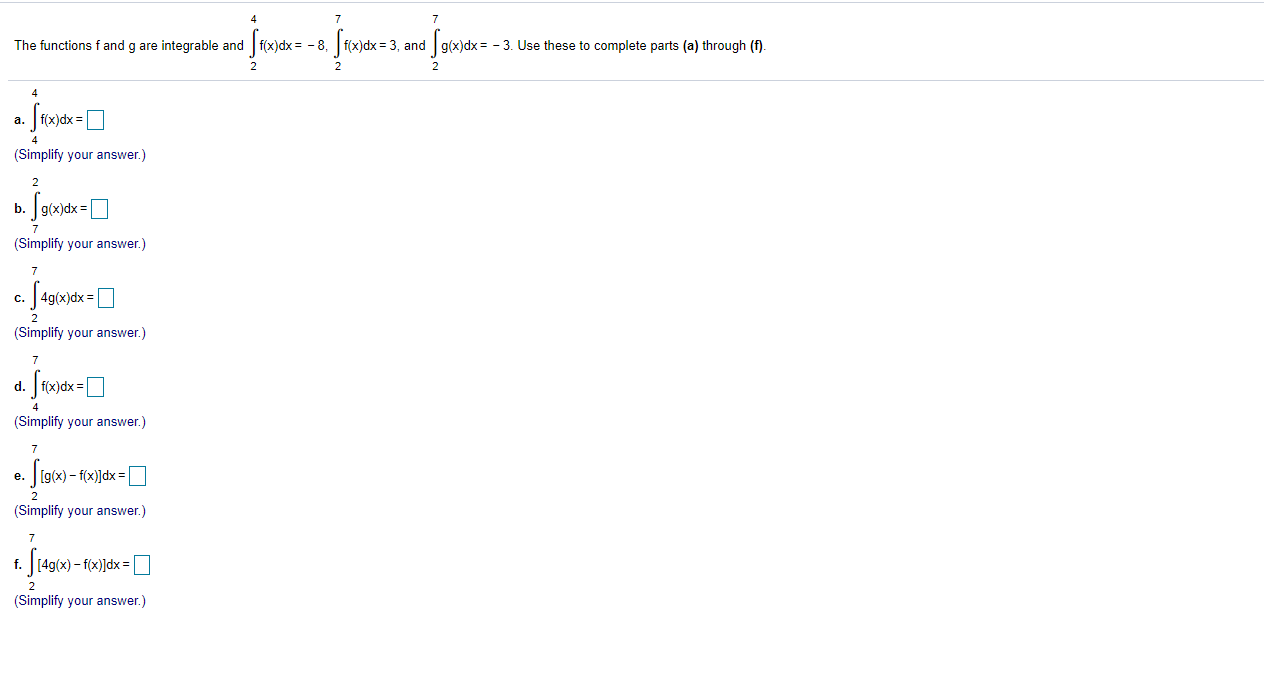Click the Simplify your answer hint under part a
This screenshot has height=680, width=1264.
pos(79,154)
